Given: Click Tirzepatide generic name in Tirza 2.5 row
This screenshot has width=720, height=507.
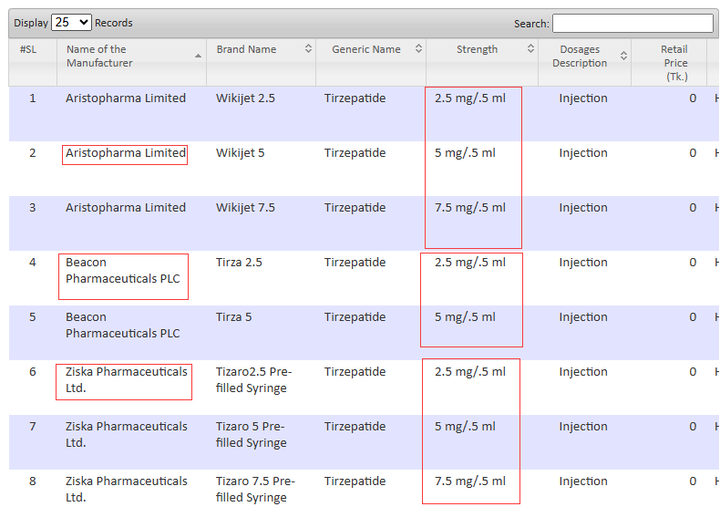Looking at the screenshot, I should pos(355,262).
